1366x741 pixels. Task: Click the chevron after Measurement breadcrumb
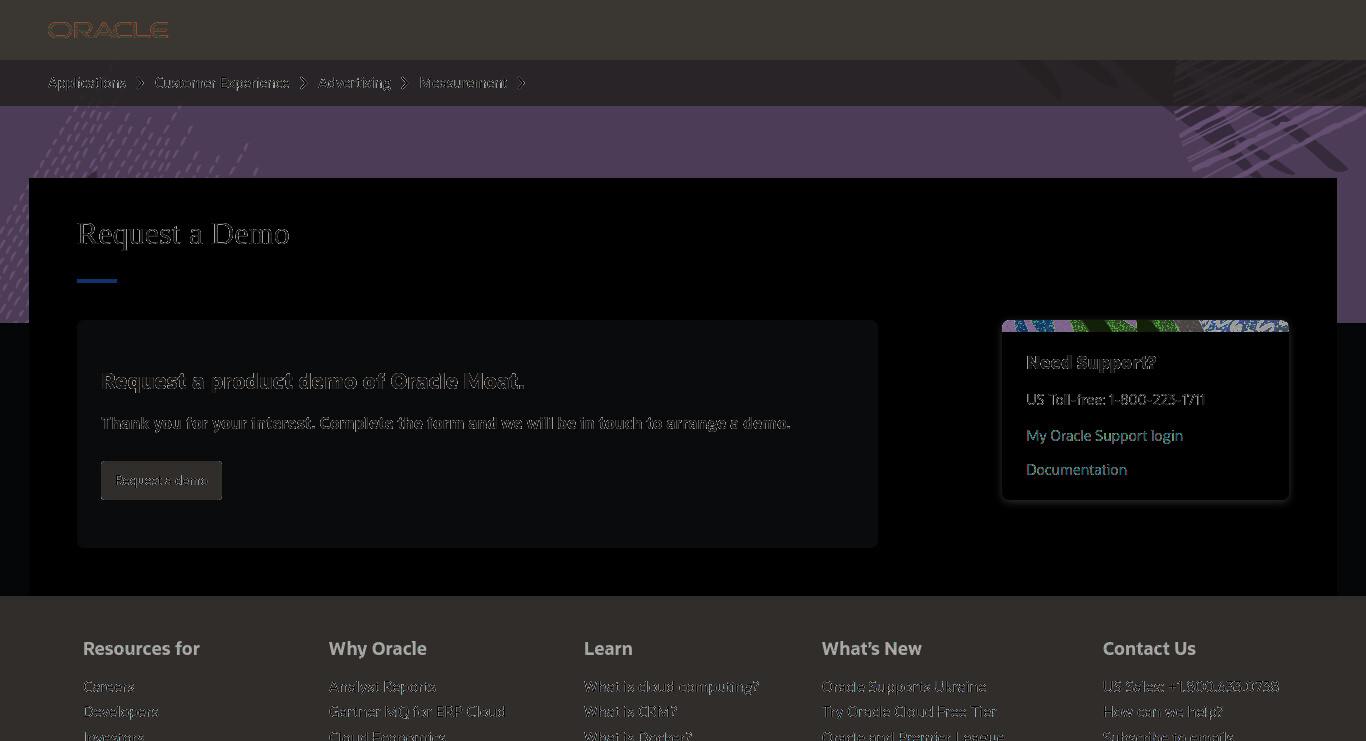click(521, 83)
